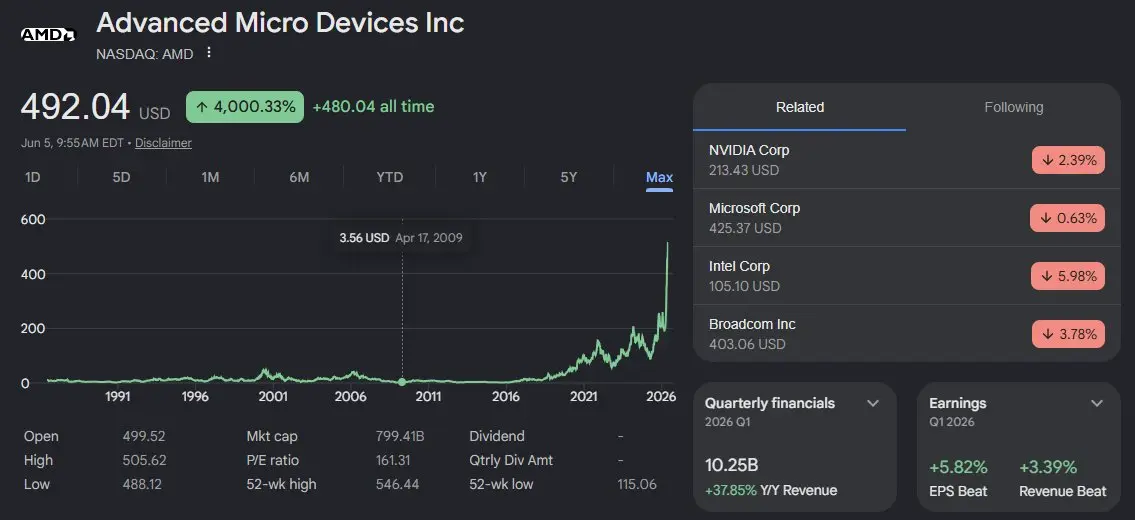Click Intel's red 5.98% change badge
Viewport: 1135px width, 520px height.
[x=1068, y=276]
